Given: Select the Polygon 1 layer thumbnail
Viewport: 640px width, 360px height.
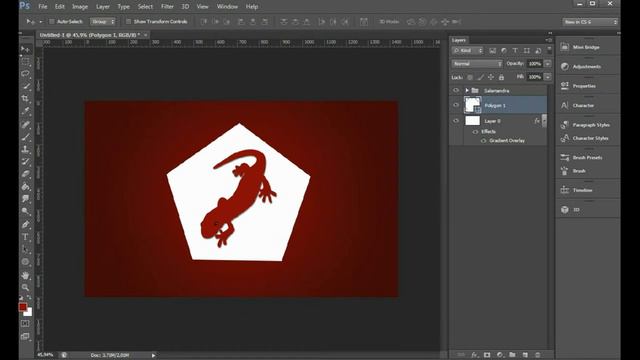Looking at the screenshot, I should [472, 105].
